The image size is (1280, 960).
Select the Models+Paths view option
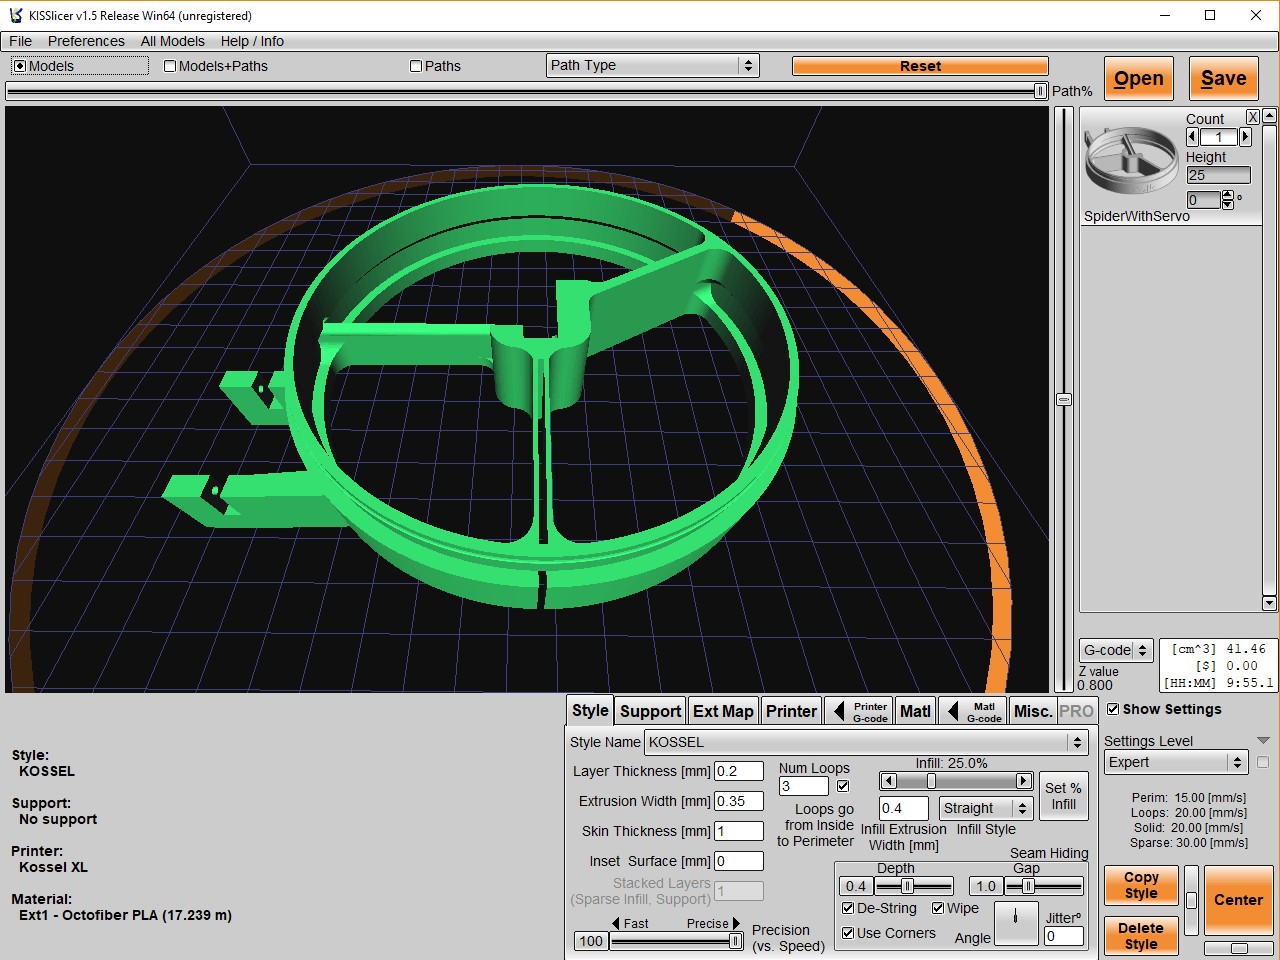(170, 66)
